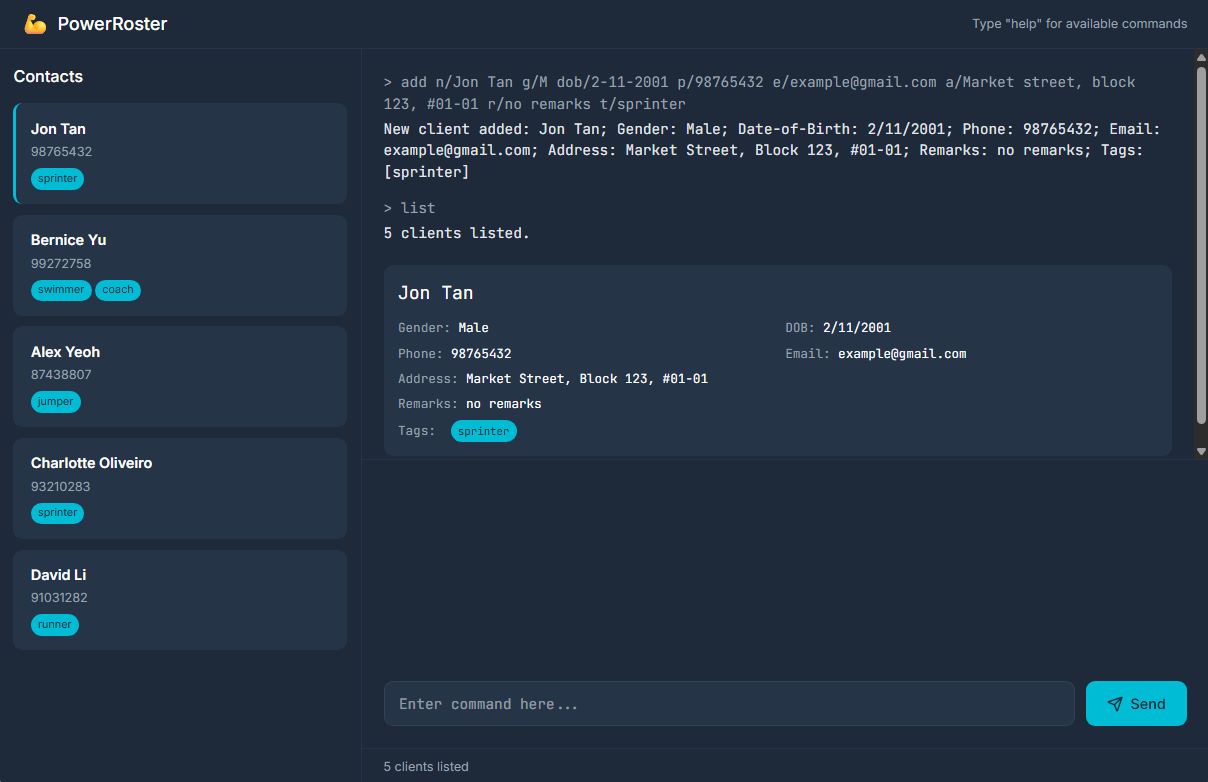This screenshot has width=1208, height=782.
Task: Click the sprinter tag under Charlotte Oliveiro
Action: (x=58, y=513)
